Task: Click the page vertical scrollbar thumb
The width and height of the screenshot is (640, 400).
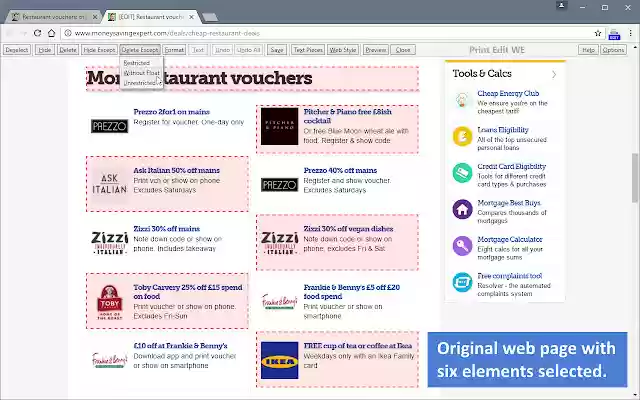Action: coord(635,177)
